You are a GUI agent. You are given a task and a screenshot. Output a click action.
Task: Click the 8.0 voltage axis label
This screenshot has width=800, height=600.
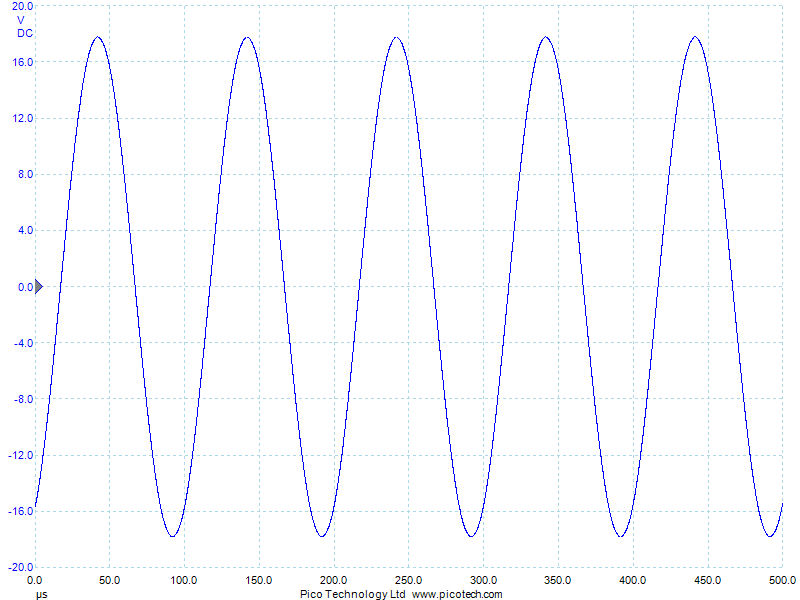26,174
